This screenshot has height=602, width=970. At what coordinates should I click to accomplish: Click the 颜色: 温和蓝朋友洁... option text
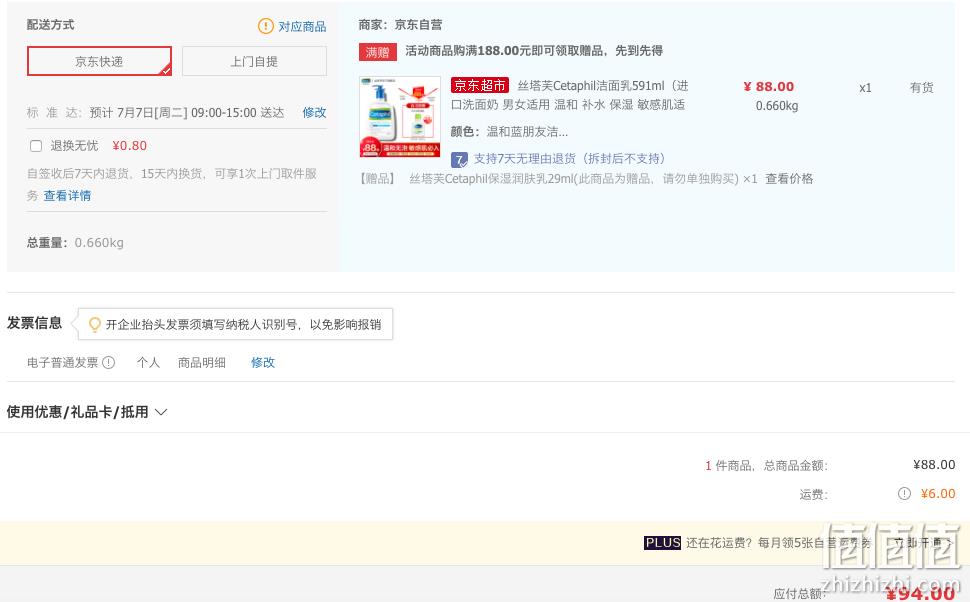click(509, 131)
